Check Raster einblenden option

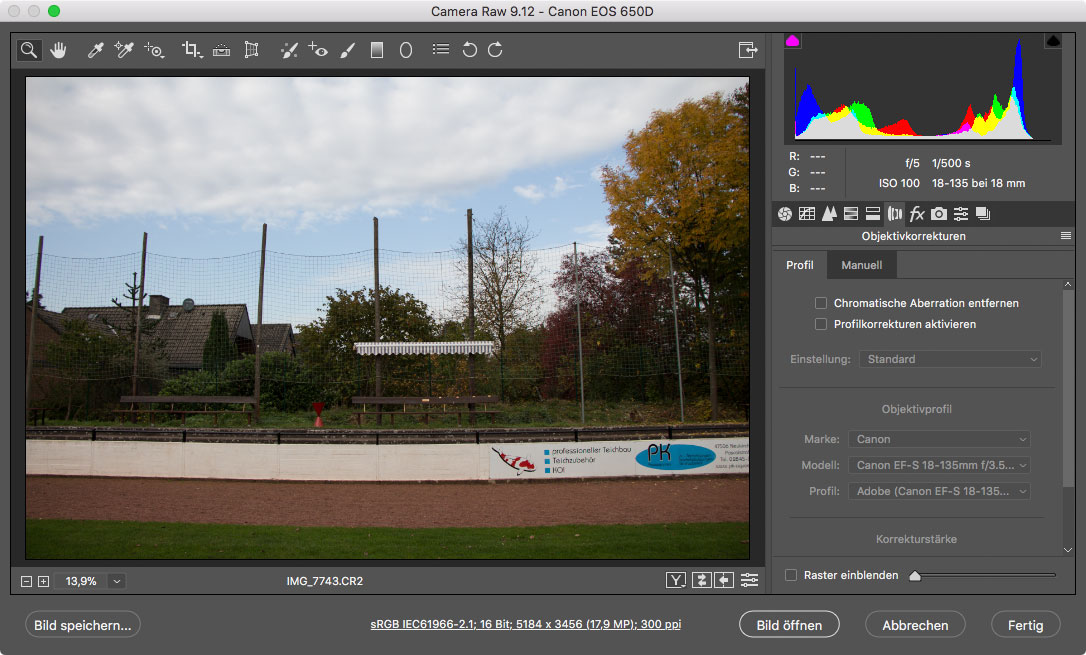(x=791, y=575)
